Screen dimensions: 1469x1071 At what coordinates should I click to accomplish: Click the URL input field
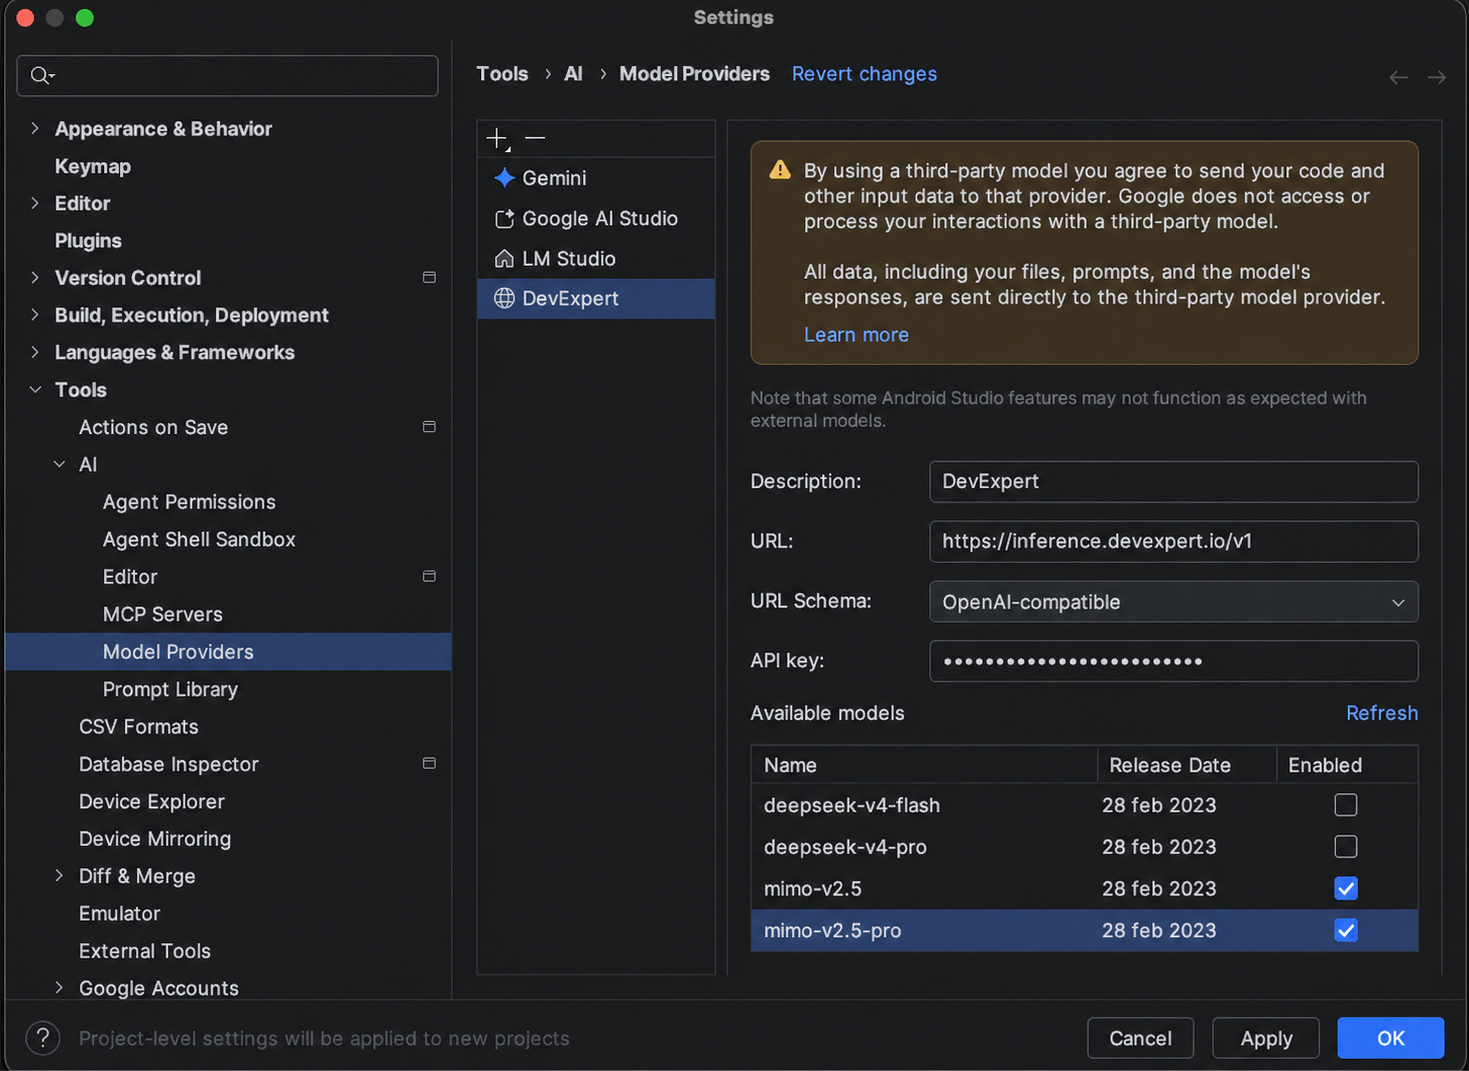(1173, 541)
